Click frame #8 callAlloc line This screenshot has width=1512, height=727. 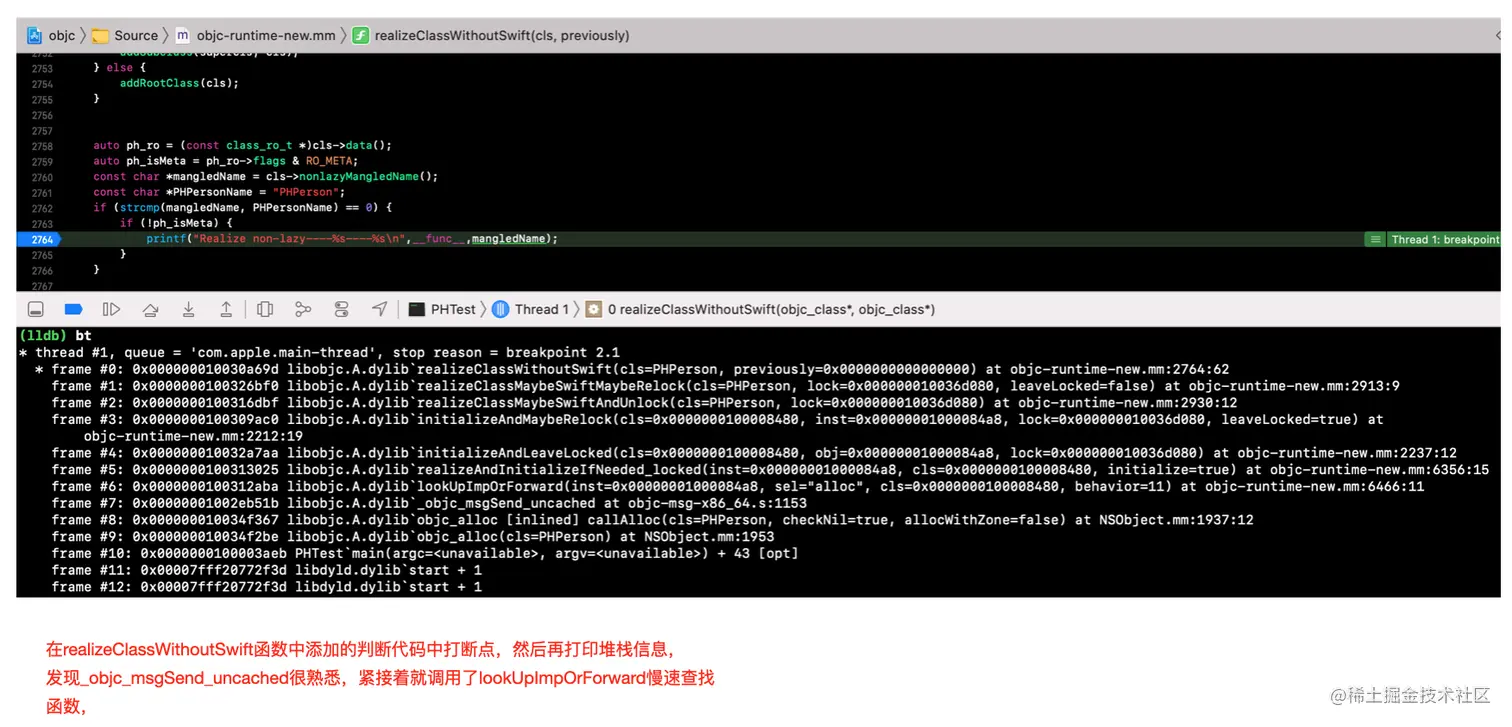[652, 520]
